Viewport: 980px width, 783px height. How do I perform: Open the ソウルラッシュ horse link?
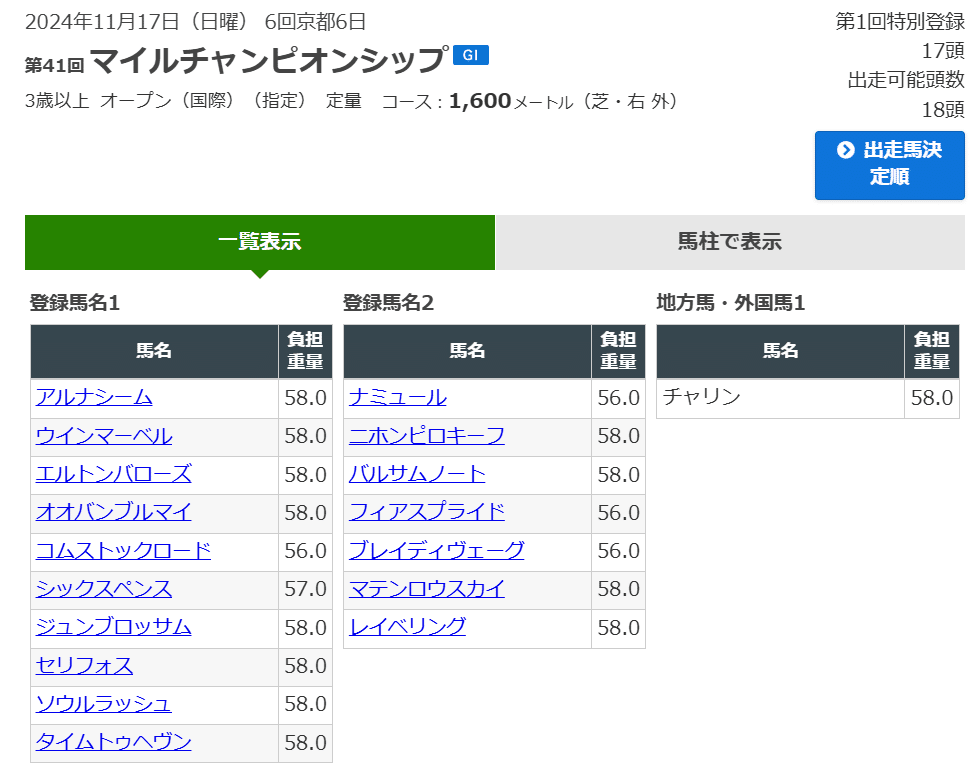point(104,704)
